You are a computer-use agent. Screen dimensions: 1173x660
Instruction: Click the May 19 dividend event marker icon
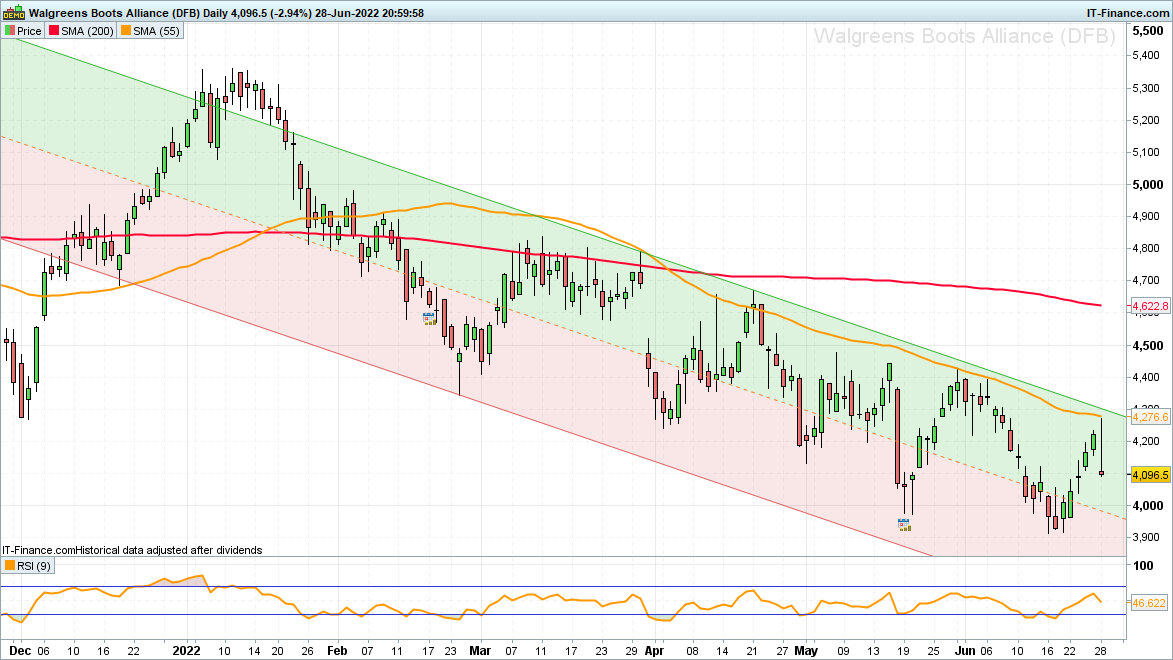(904, 525)
